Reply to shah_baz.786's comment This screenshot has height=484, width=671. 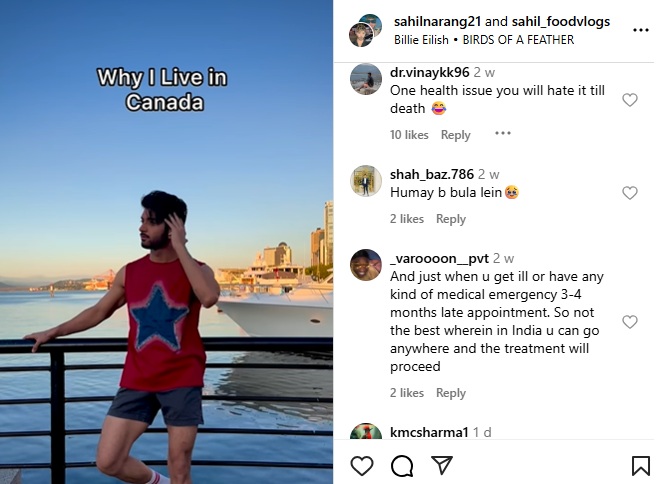point(451,219)
